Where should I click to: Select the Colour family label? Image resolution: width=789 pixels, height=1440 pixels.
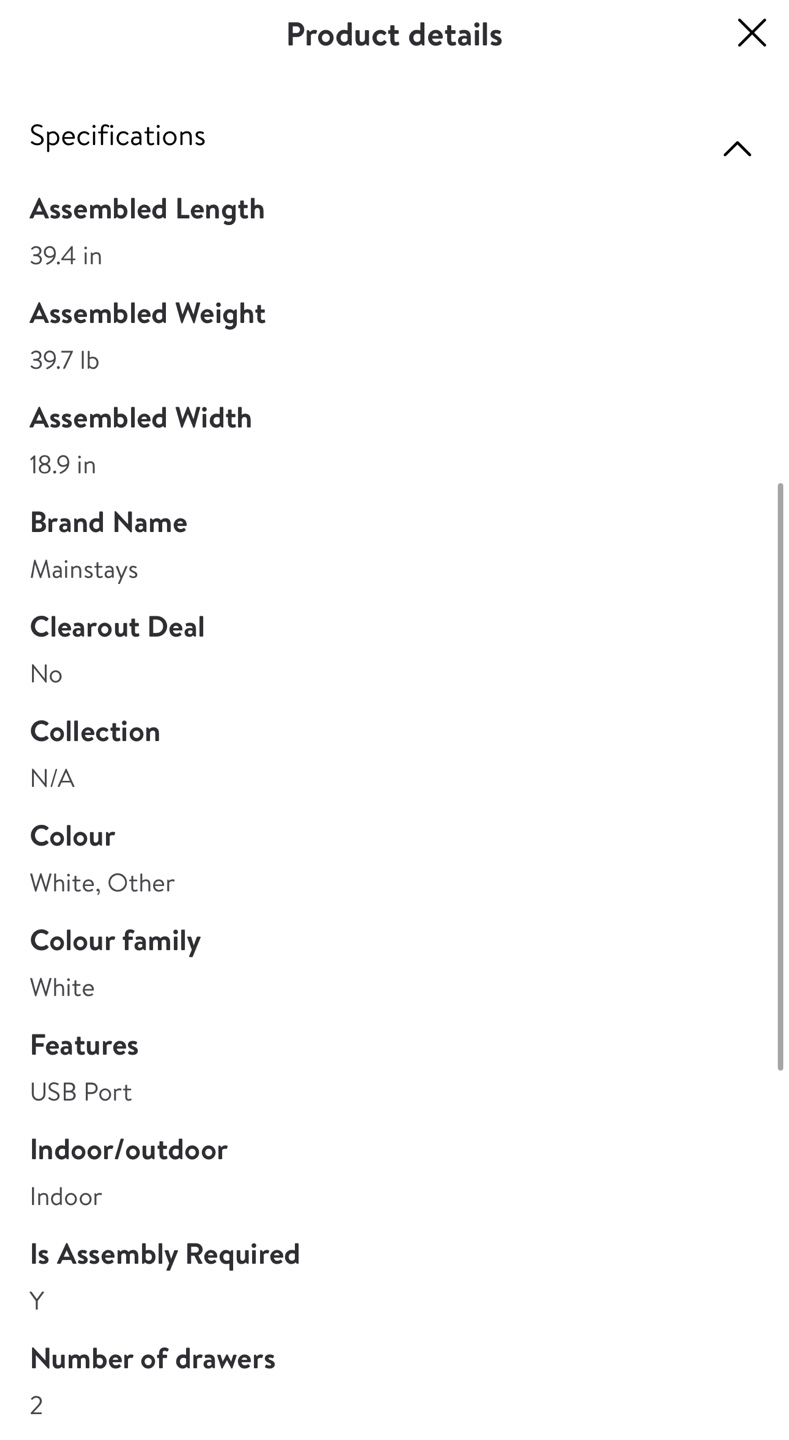click(x=115, y=940)
